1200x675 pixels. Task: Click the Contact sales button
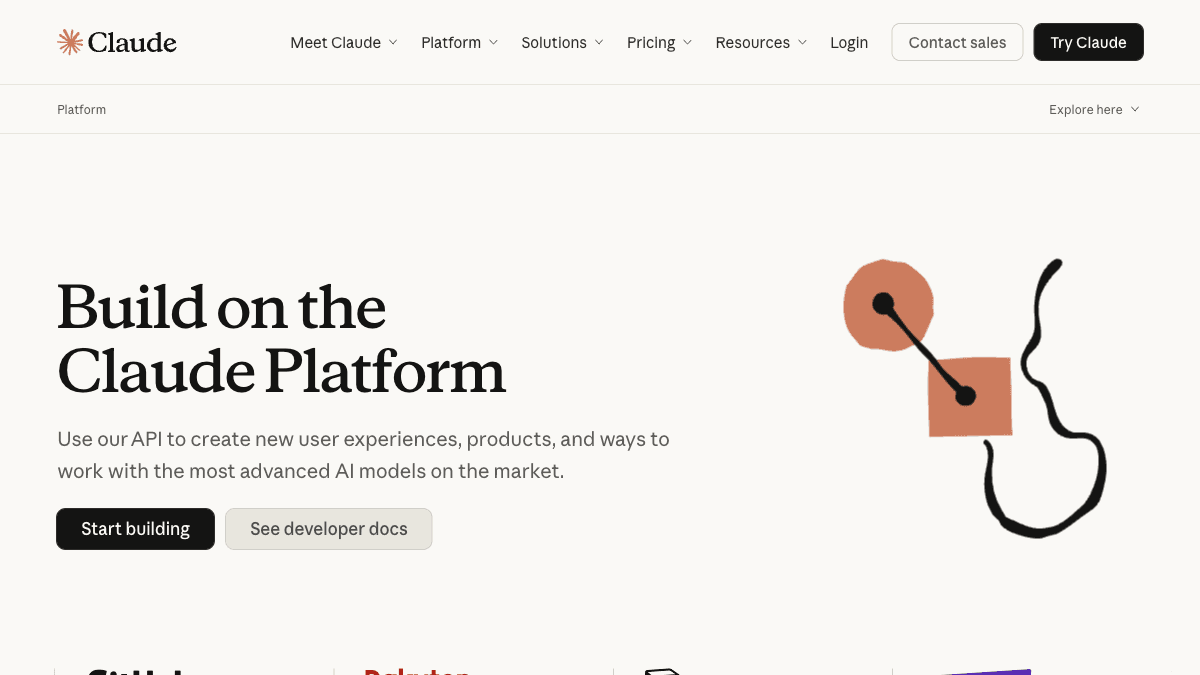(x=957, y=42)
